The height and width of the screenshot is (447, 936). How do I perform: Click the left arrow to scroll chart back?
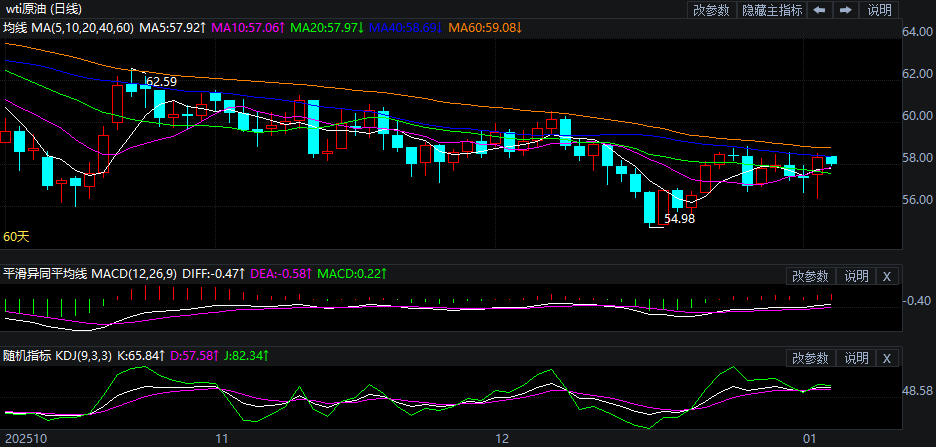(x=820, y=10)
